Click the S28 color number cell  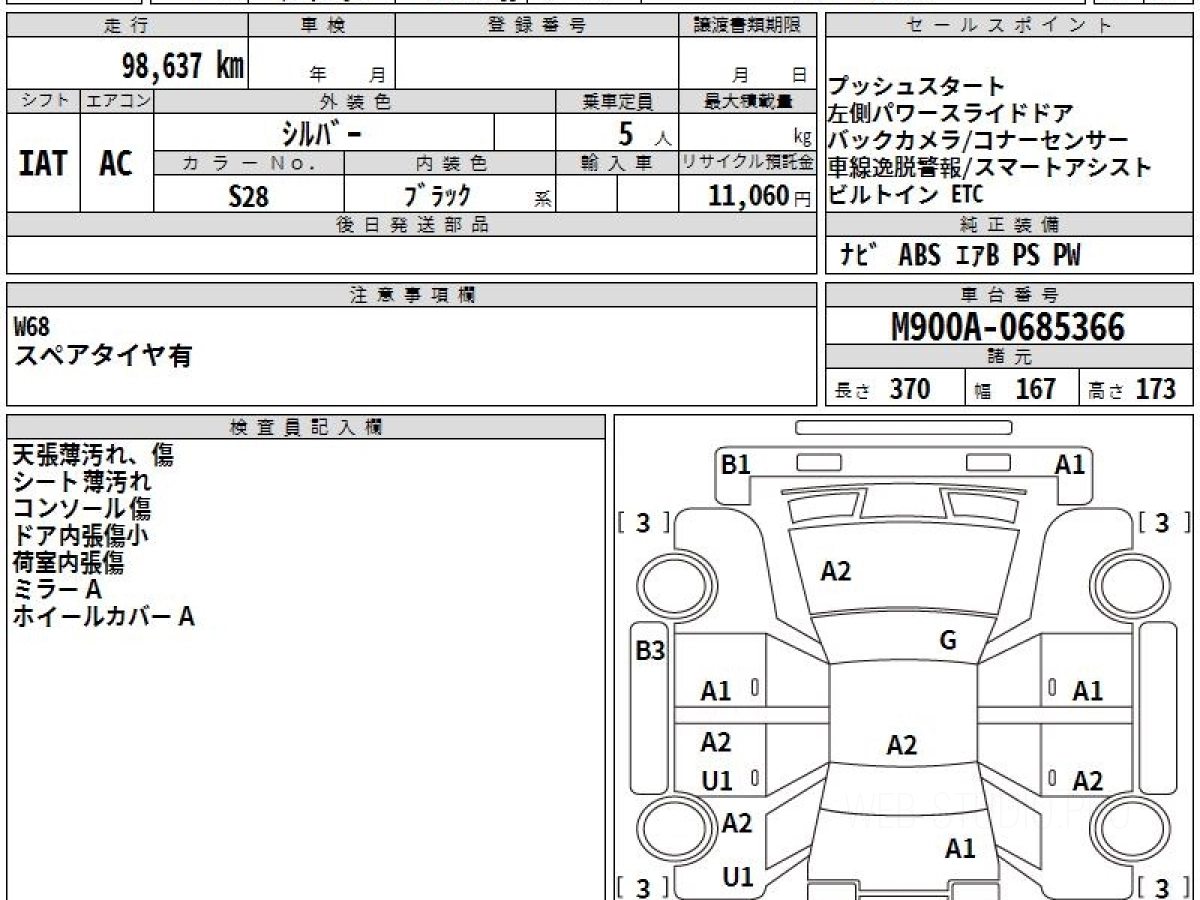[249, 195]
